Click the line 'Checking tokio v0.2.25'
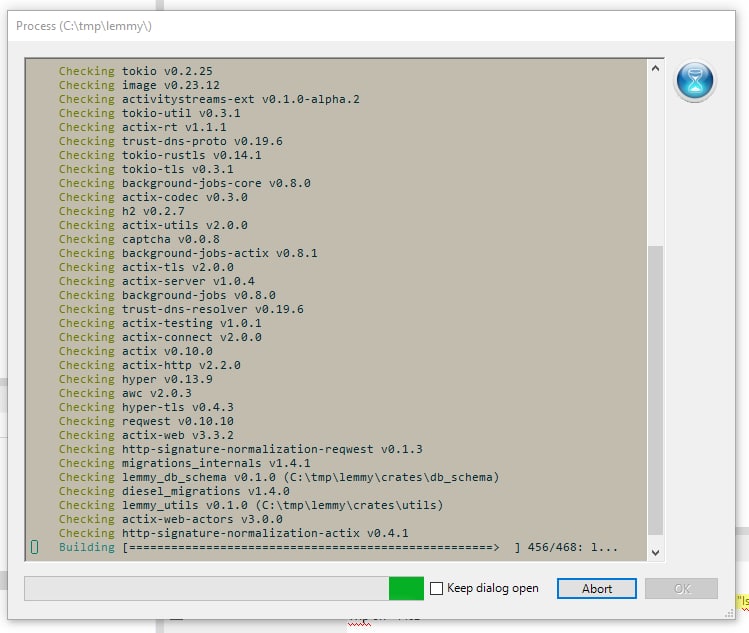This screenshot has height=633, width=749. (x=136, y=71)
